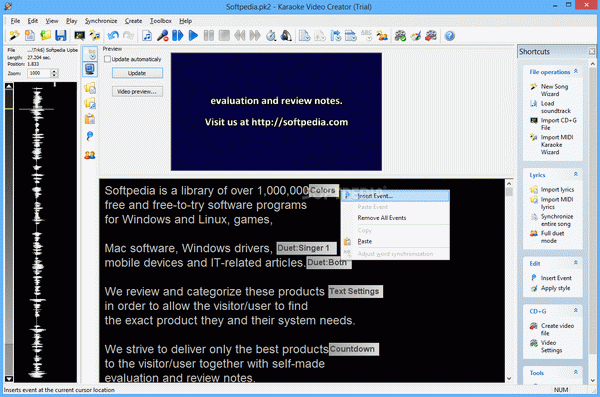Click the stop square button in toolbar

point(224,36)
